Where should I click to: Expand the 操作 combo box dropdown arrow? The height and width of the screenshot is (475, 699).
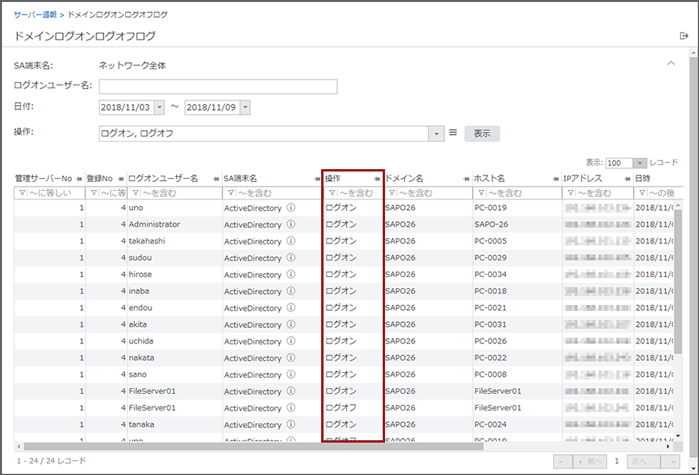click(436, 133)
